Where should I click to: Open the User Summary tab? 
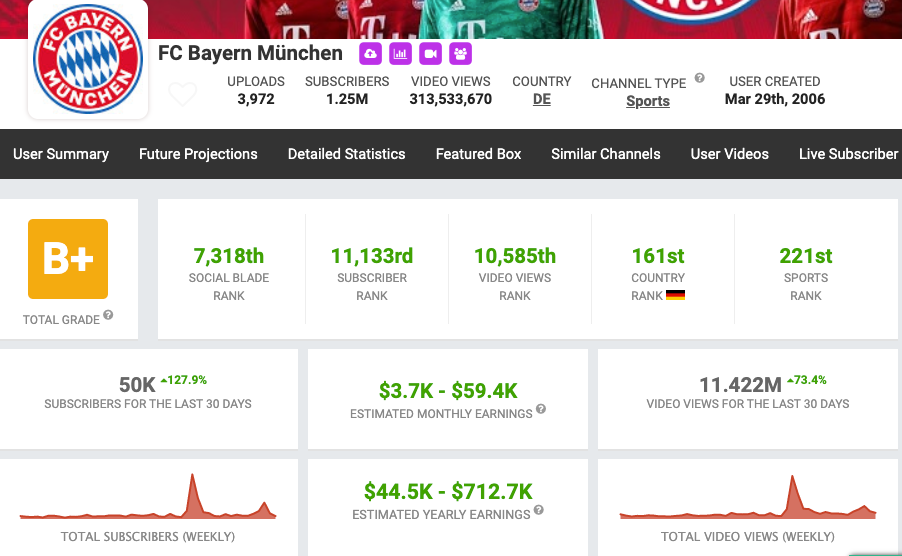click(x=61, y=154)
